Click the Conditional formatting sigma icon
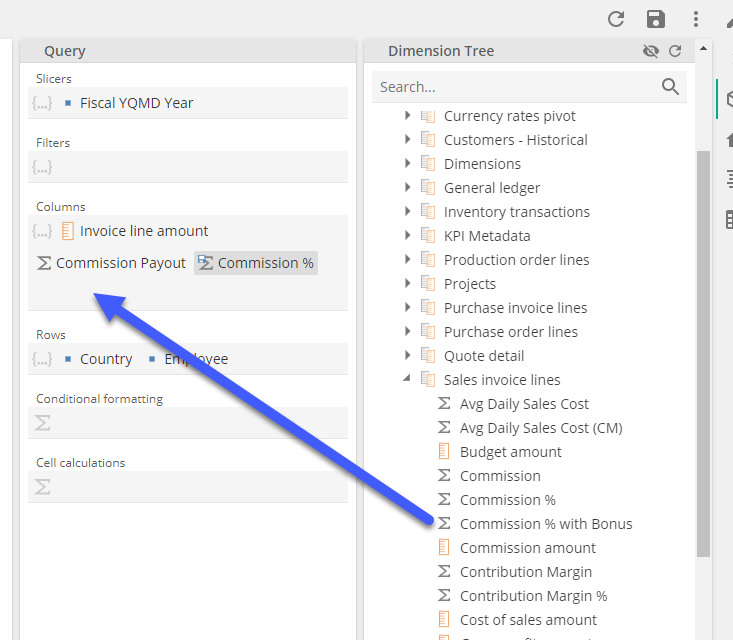This screenshot has height=640, width=733. point(43,423)
